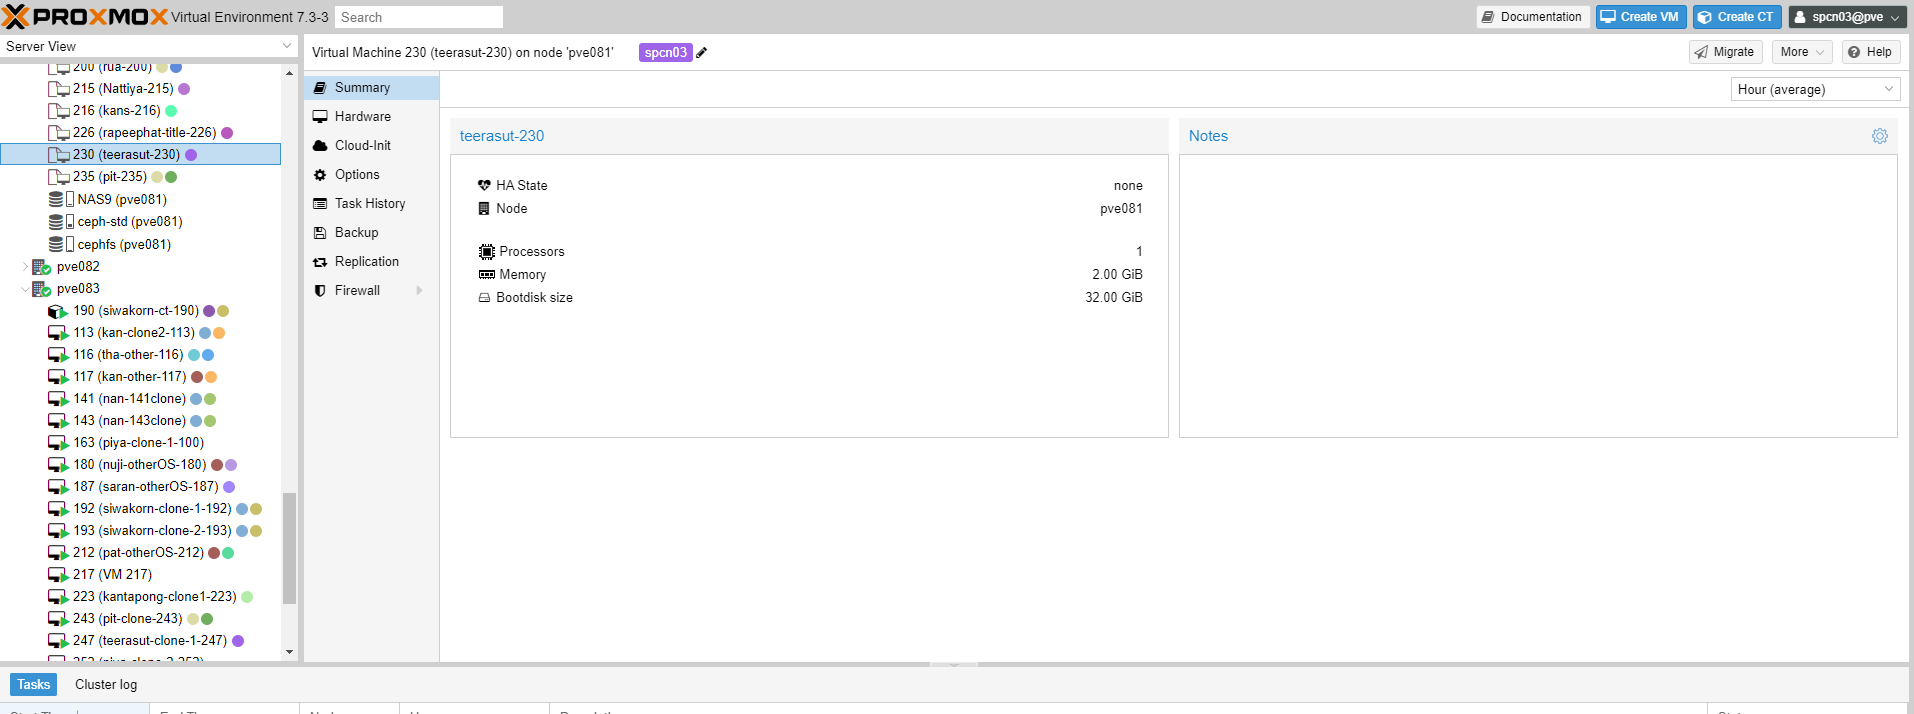Click the spcn03 tag label

(665, 53)
